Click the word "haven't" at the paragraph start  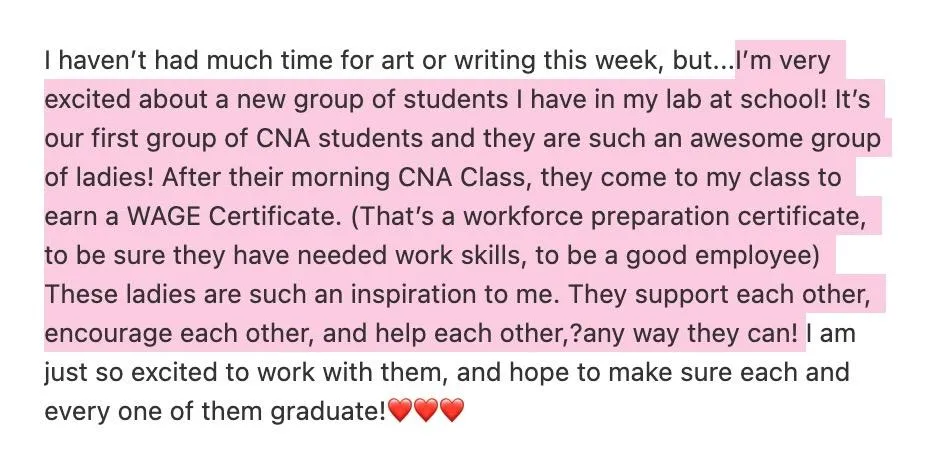tap(98, 60)
